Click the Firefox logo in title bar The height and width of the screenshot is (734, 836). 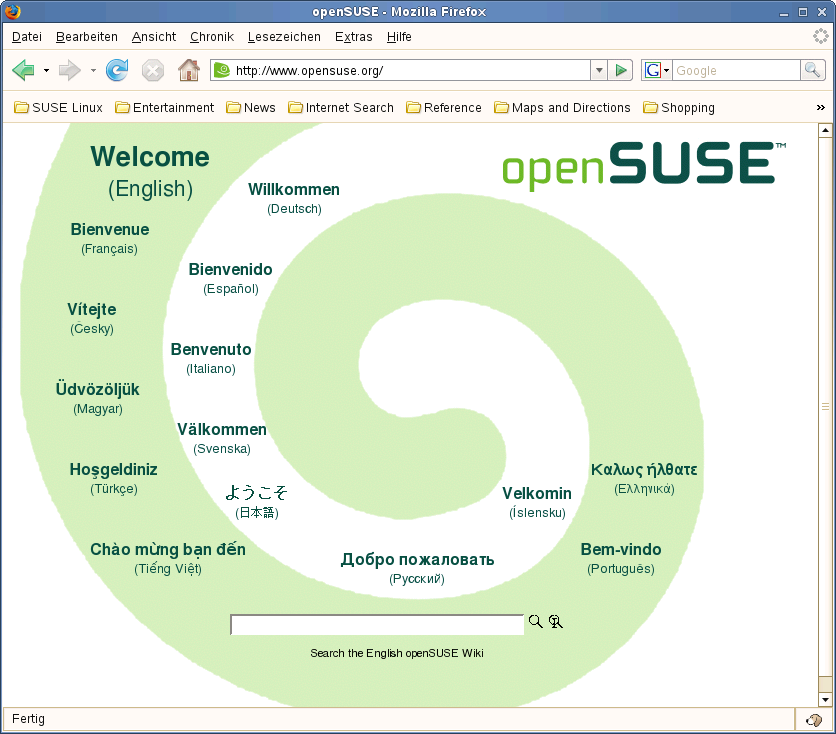pyautogui.click(x=12, y=11)
